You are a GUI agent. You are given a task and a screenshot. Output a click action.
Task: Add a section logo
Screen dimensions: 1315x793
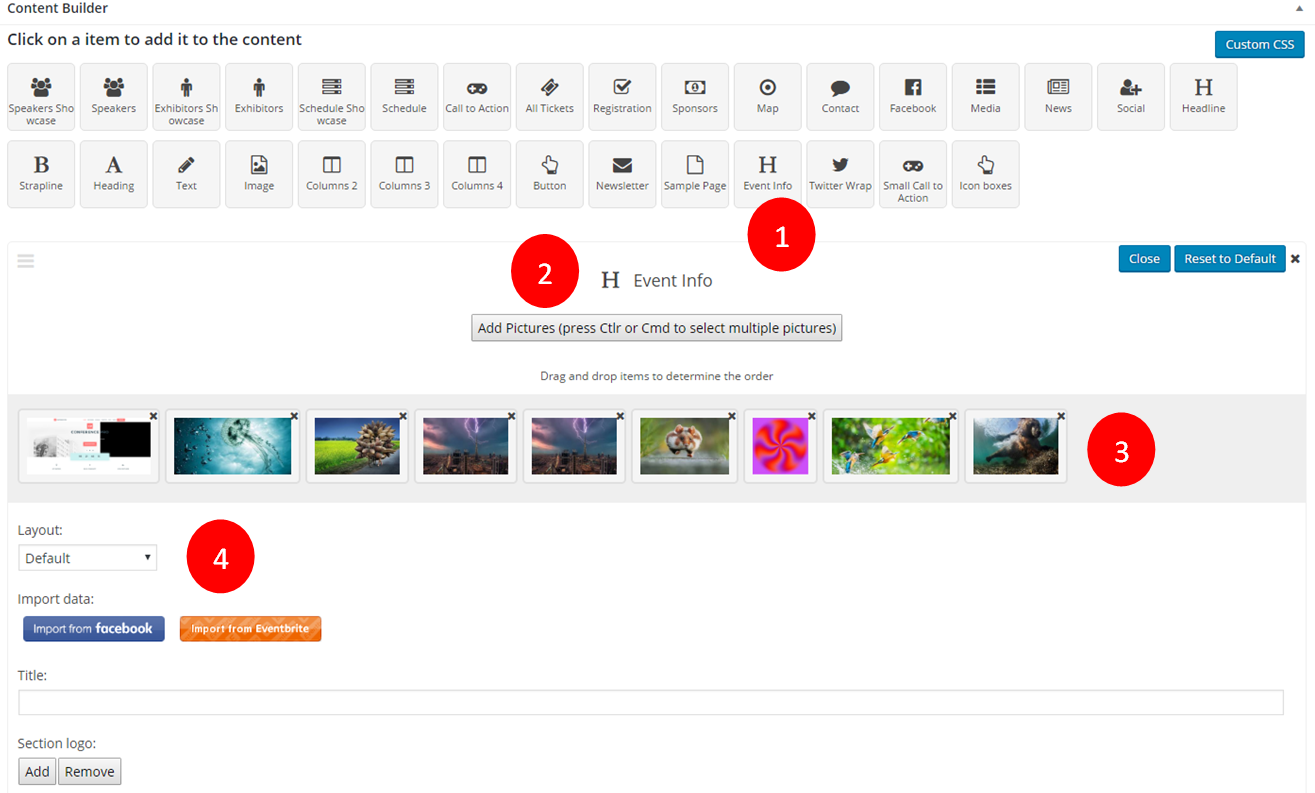click(37, 772)
